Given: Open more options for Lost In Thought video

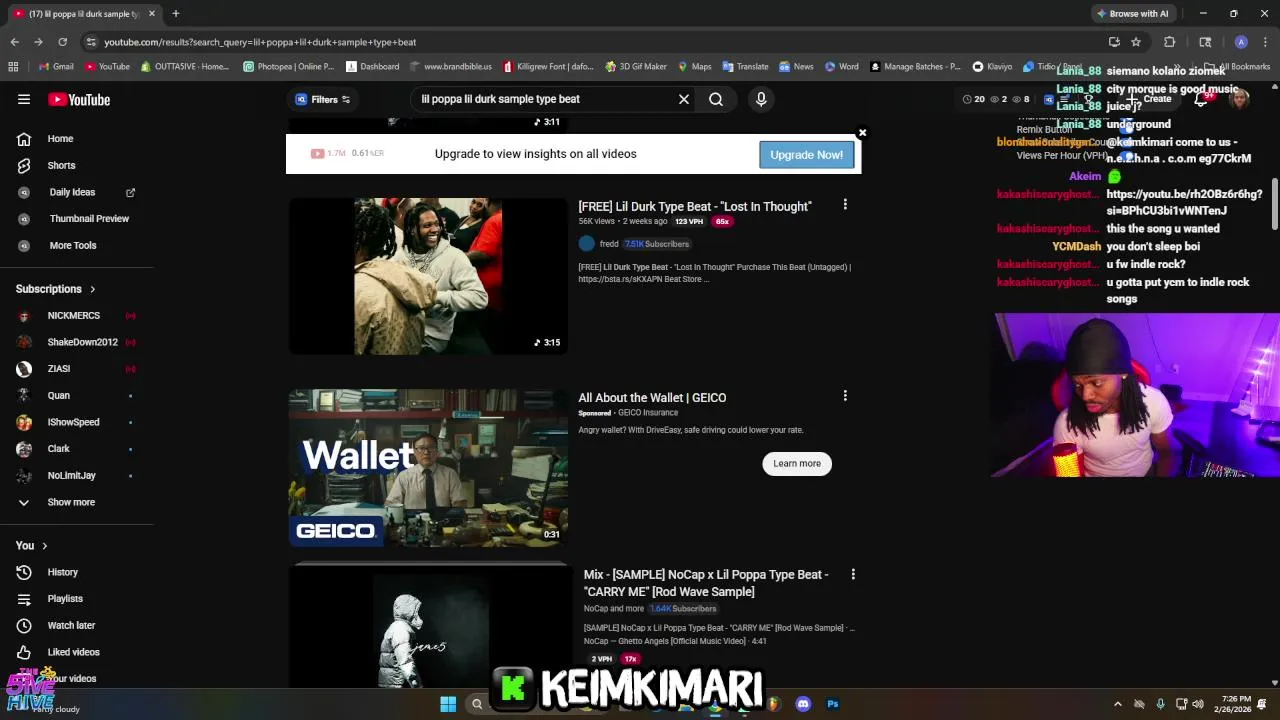Looking at the screenshot, I should [845, 204].
